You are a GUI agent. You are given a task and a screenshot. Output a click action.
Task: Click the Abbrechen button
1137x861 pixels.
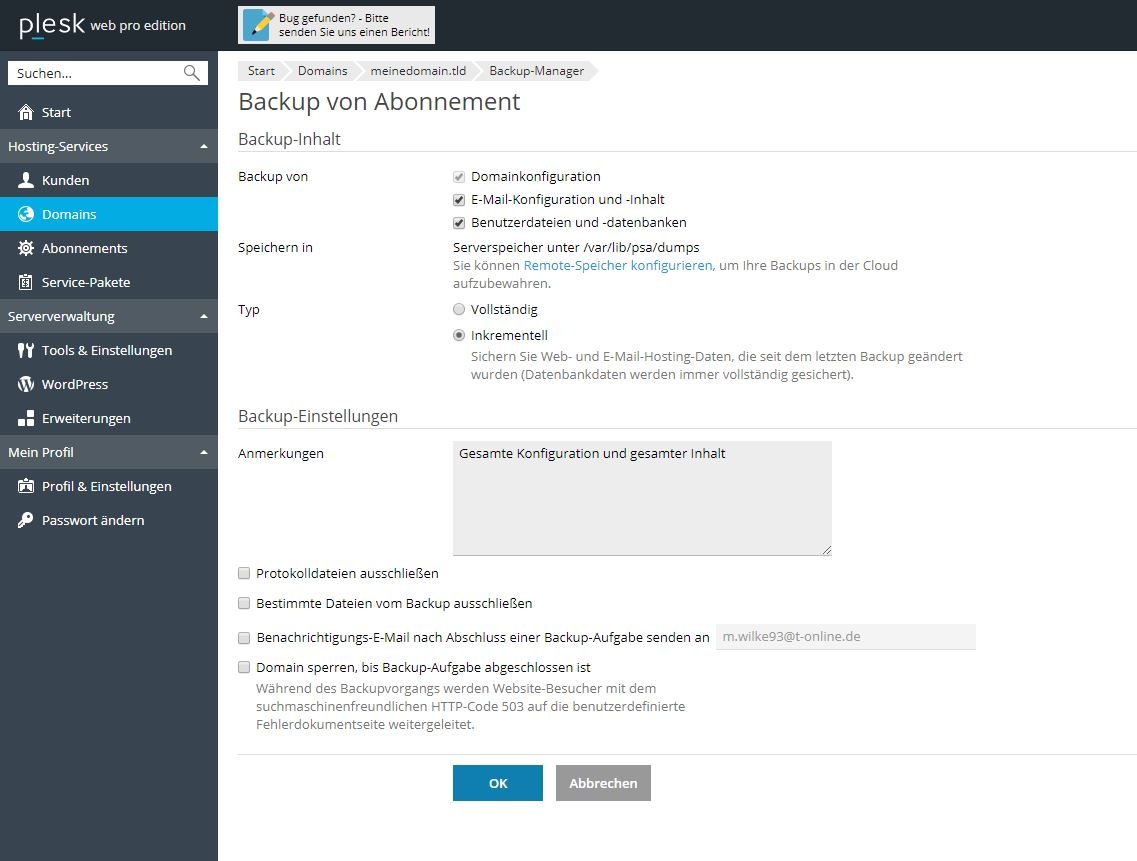[603, 783]
